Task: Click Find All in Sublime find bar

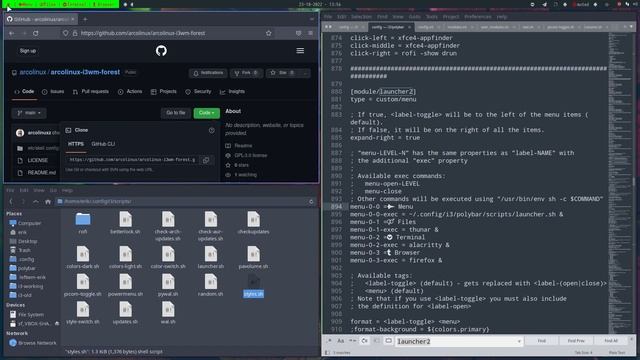Action: click(611, 341)
